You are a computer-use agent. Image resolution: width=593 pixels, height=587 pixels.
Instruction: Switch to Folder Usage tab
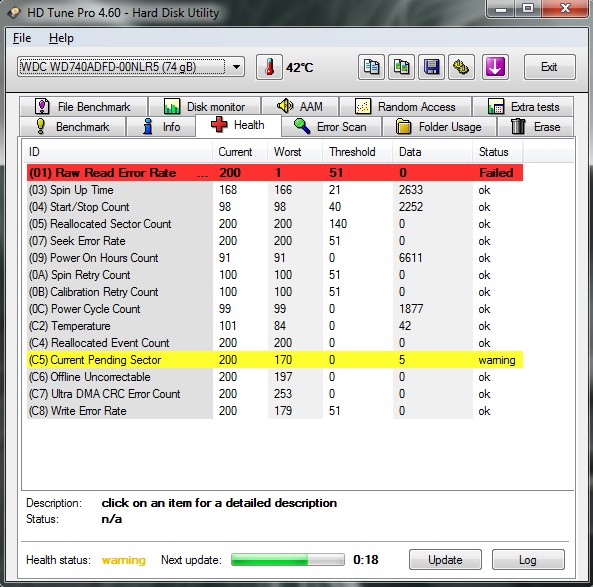(439, 127)
